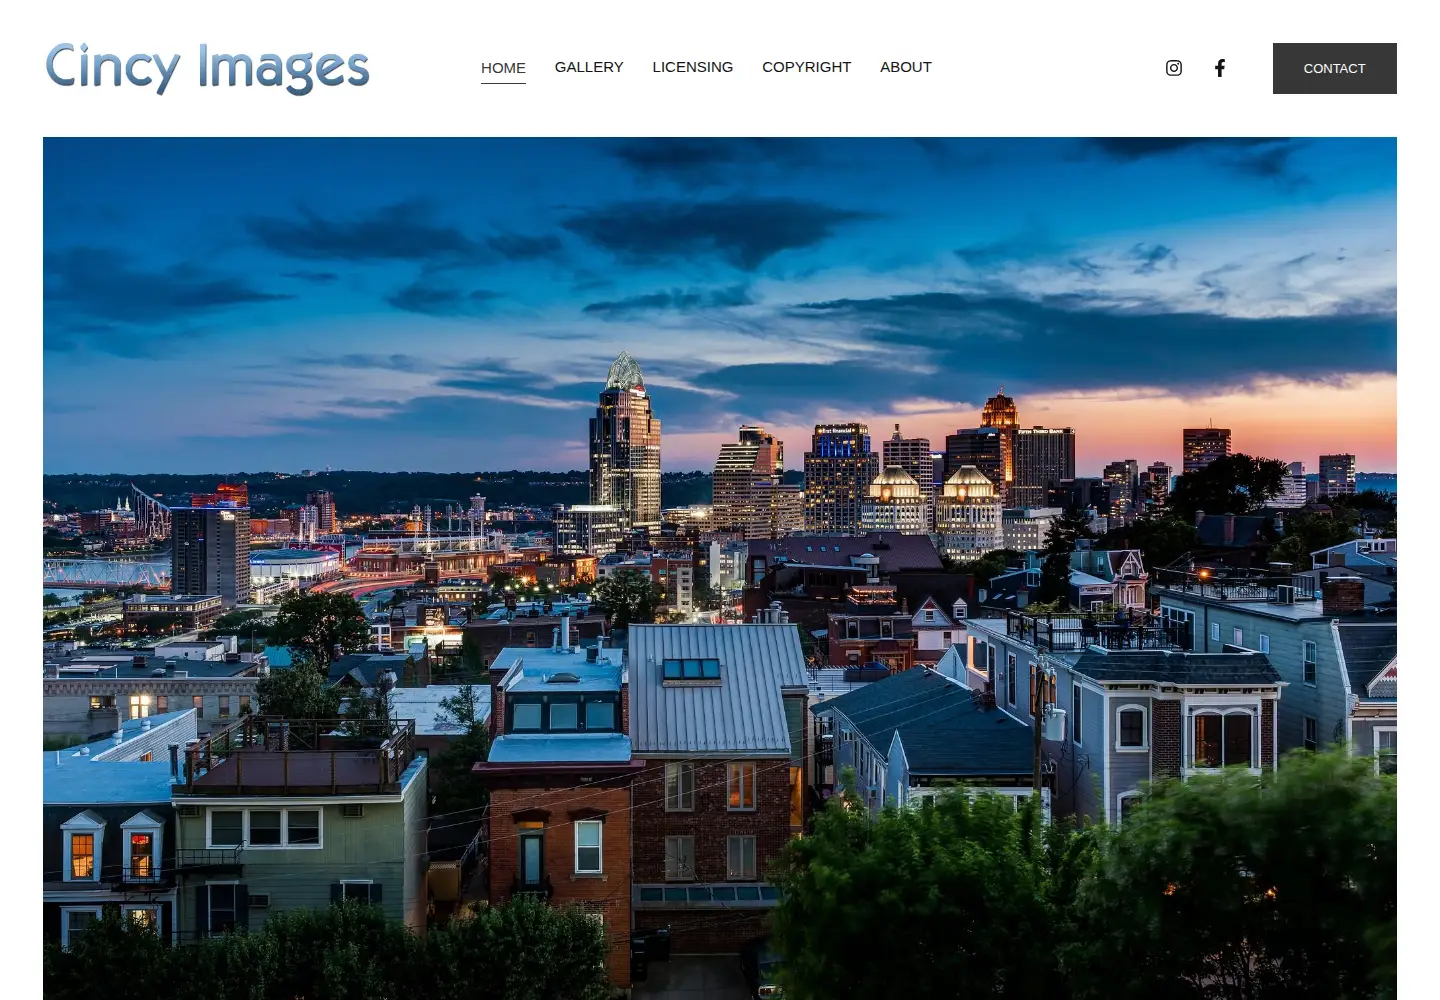Click the Cincinnati skyline hero photo

click(x=720, y=568)
